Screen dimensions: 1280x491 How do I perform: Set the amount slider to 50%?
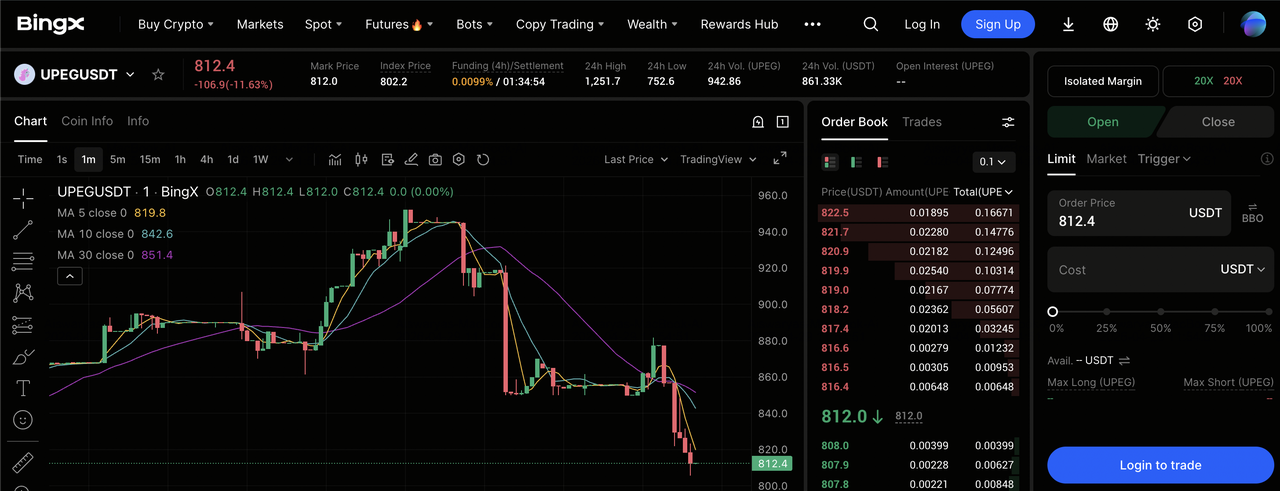[1160, 312]
